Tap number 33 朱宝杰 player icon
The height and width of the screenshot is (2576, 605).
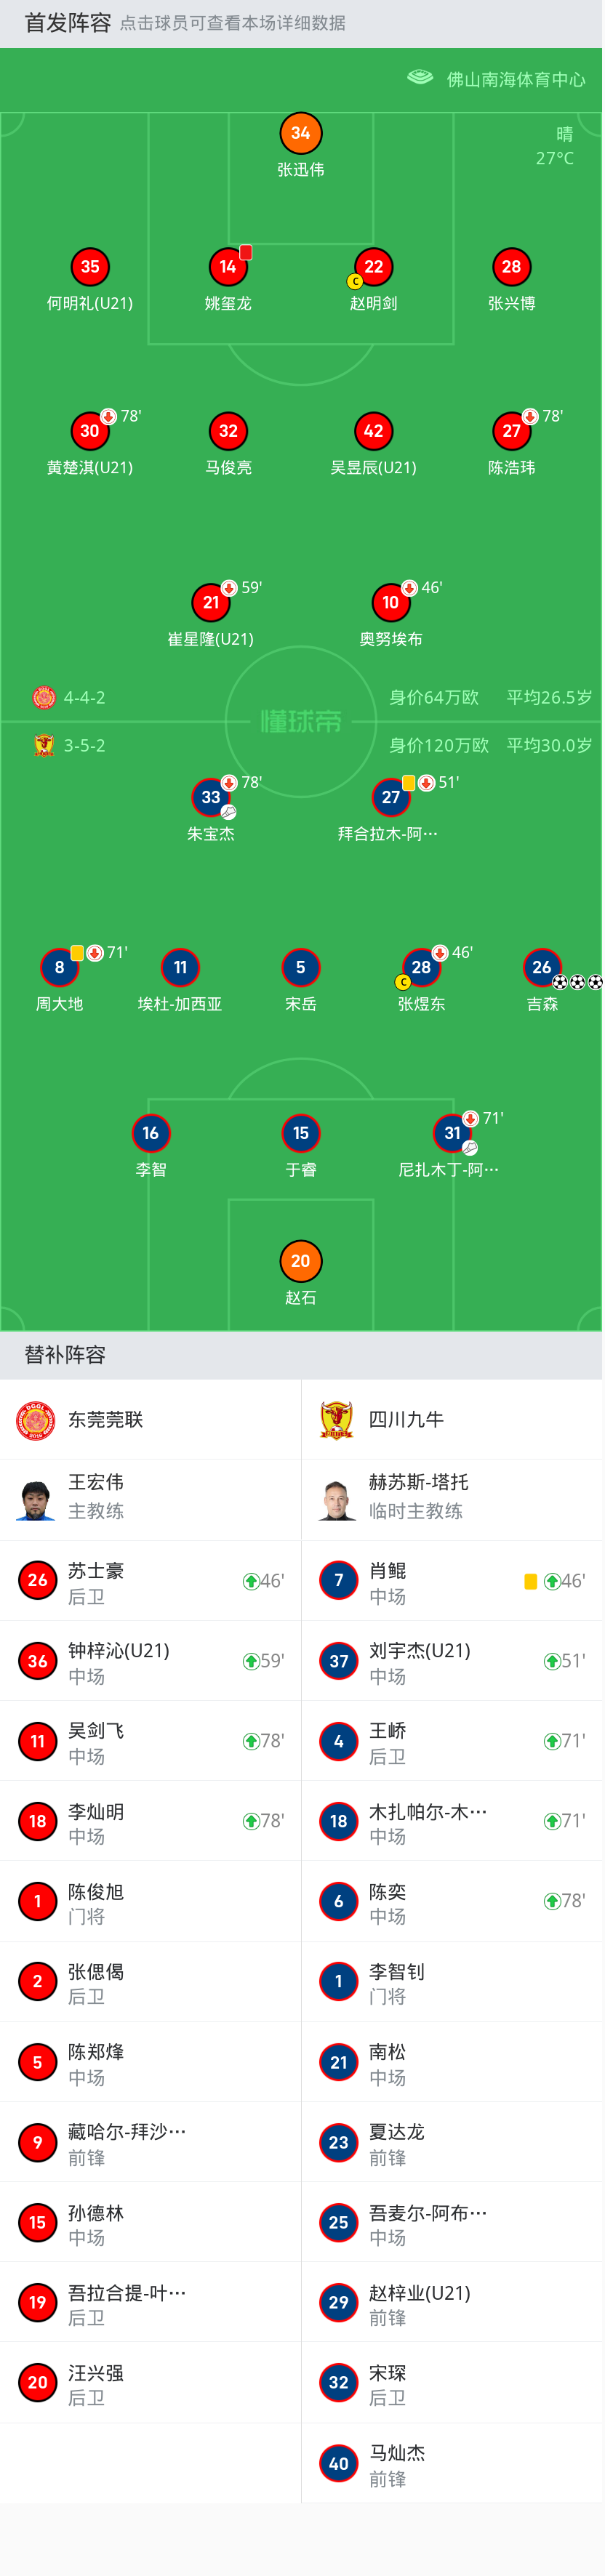click(211, 797)
